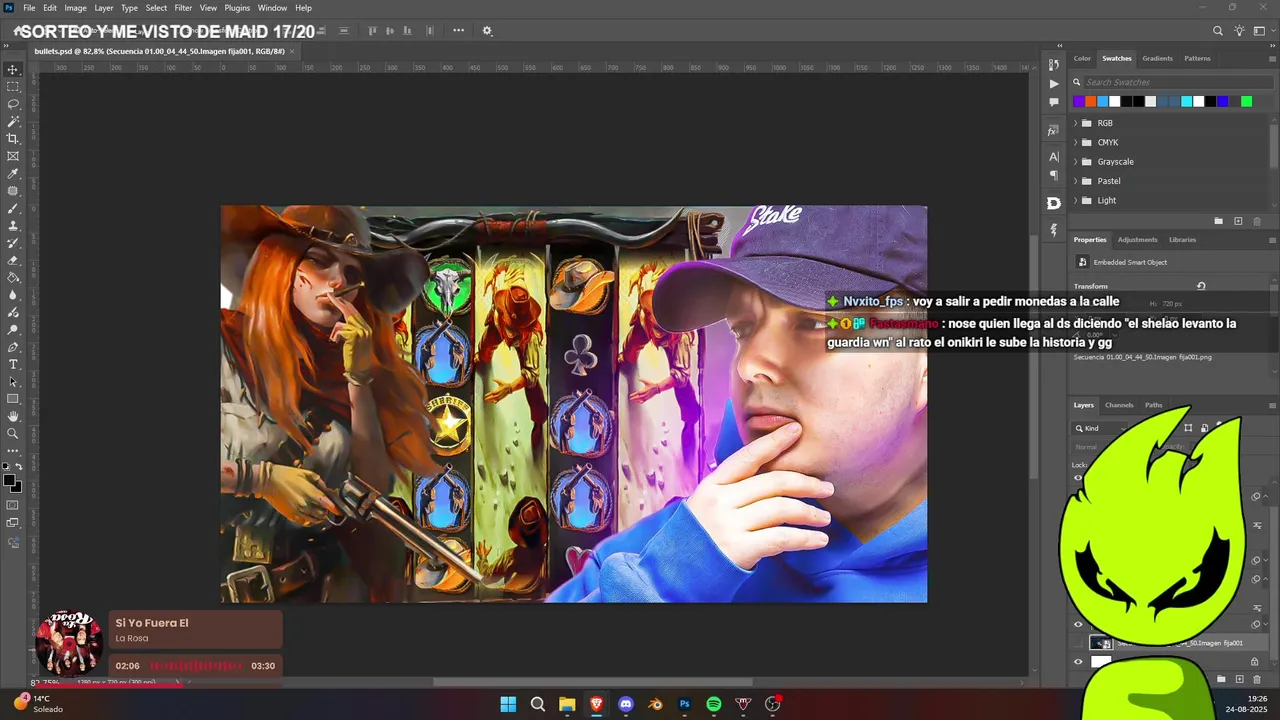Toggle visibility of the bottom white layer
The width and height of the screenshot is (1280, 720).
1078,662
